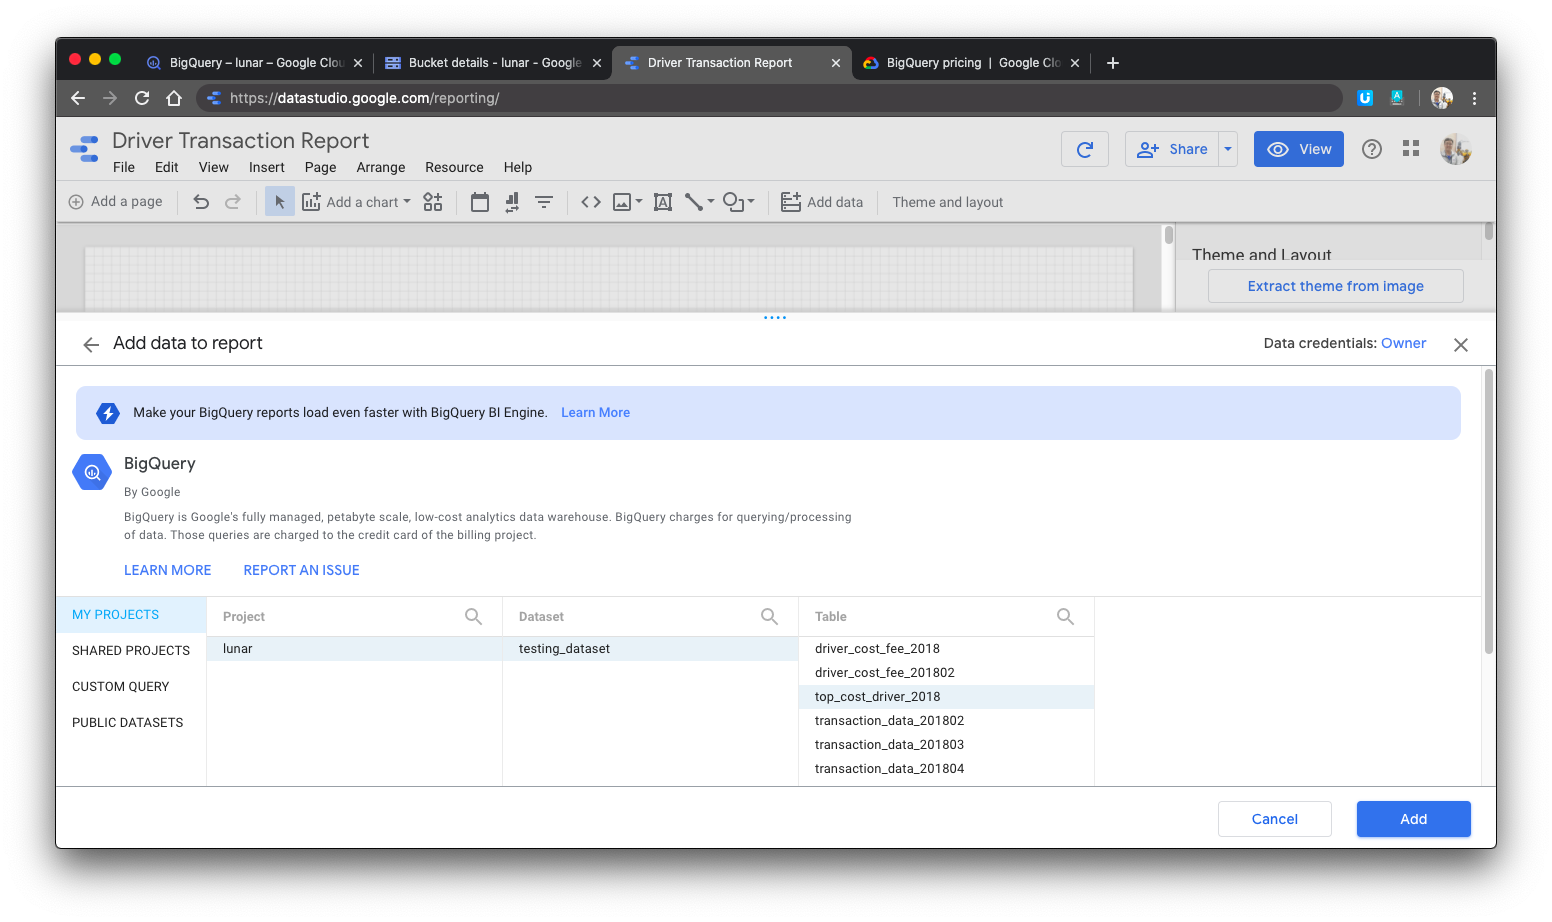Open the Share options dropdown arrow
1552x922 pixels.
click(1228, 148)
